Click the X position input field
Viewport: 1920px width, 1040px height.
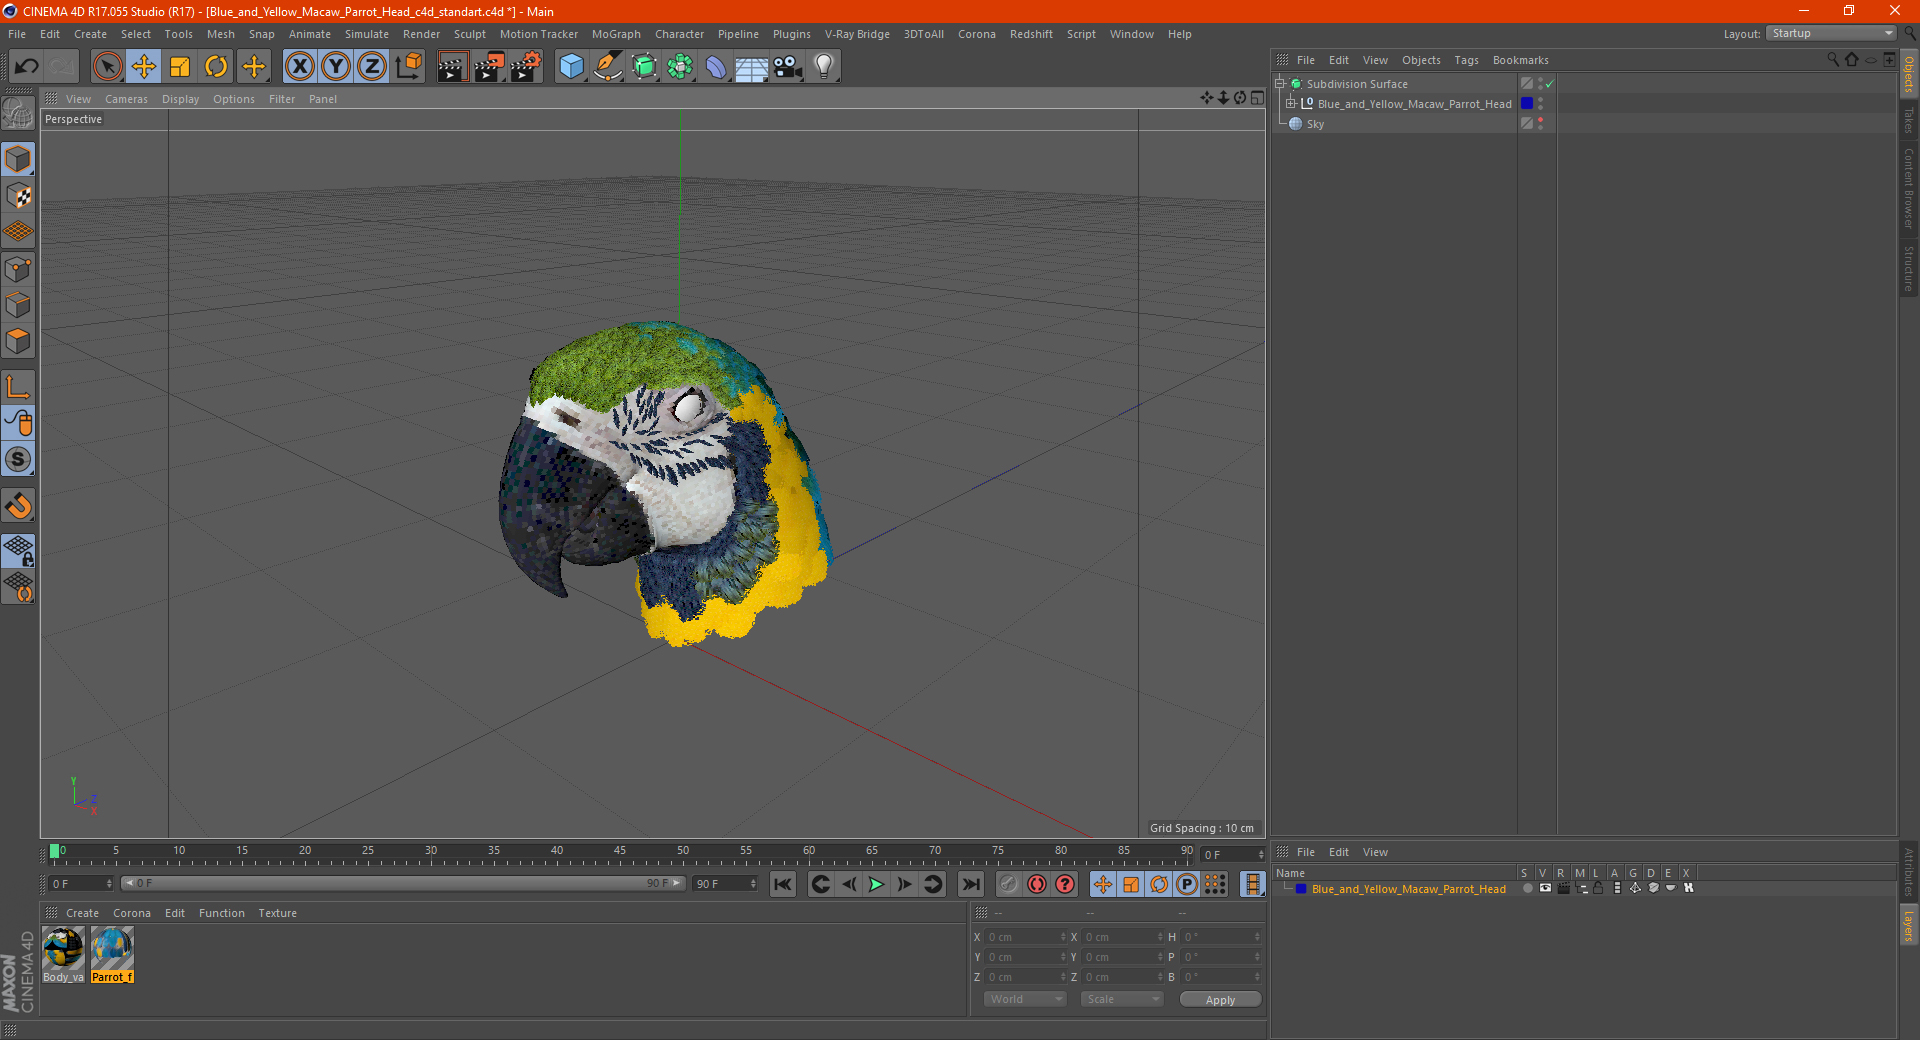click(x=1027, y=937)
